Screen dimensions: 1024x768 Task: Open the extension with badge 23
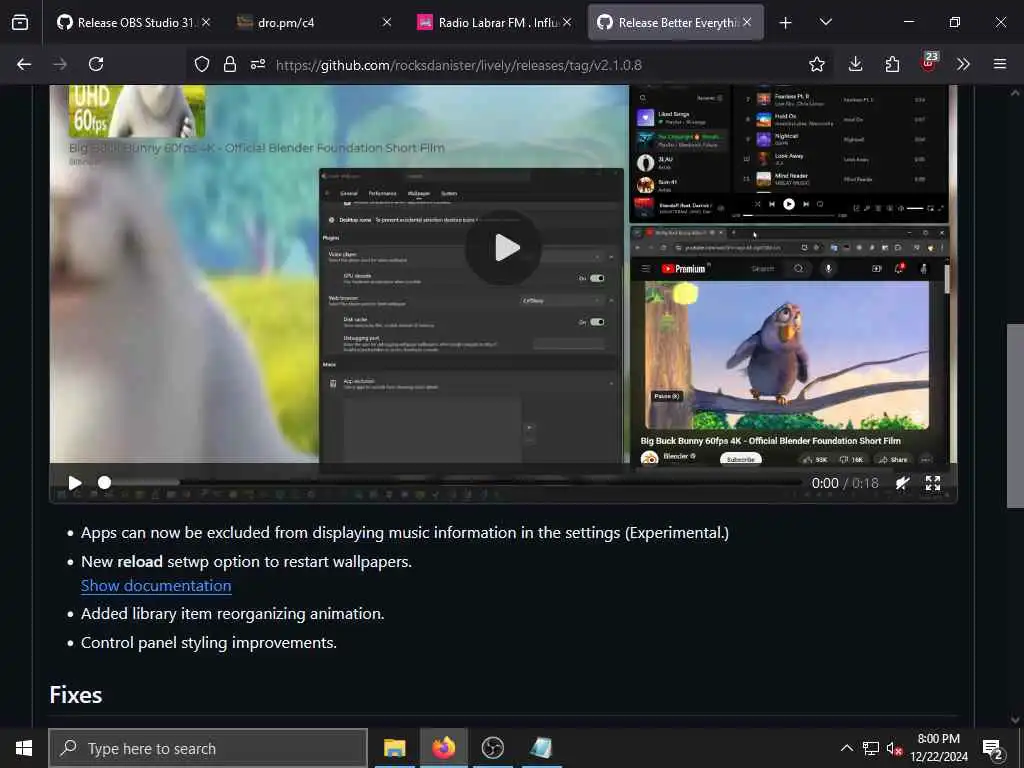pos(929,63)
